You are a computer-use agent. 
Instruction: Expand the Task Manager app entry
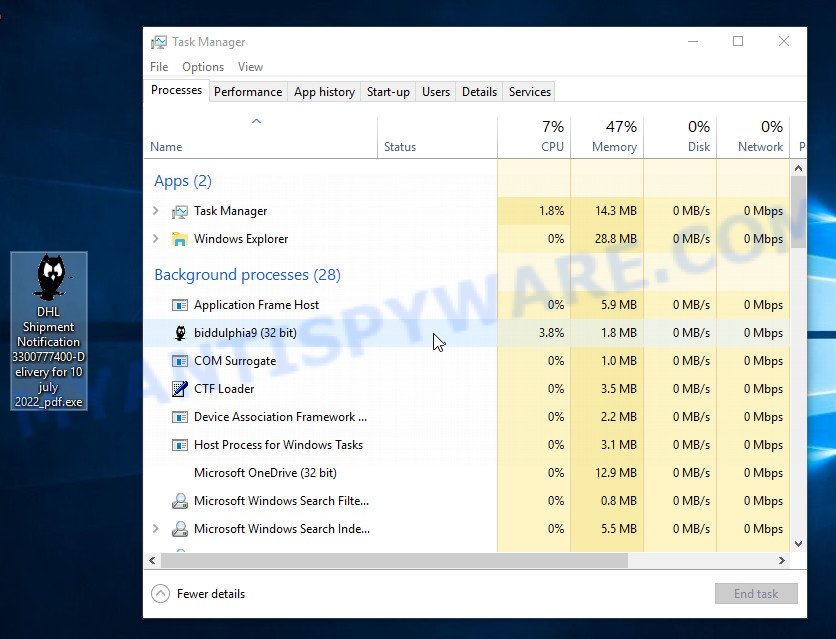156,211
